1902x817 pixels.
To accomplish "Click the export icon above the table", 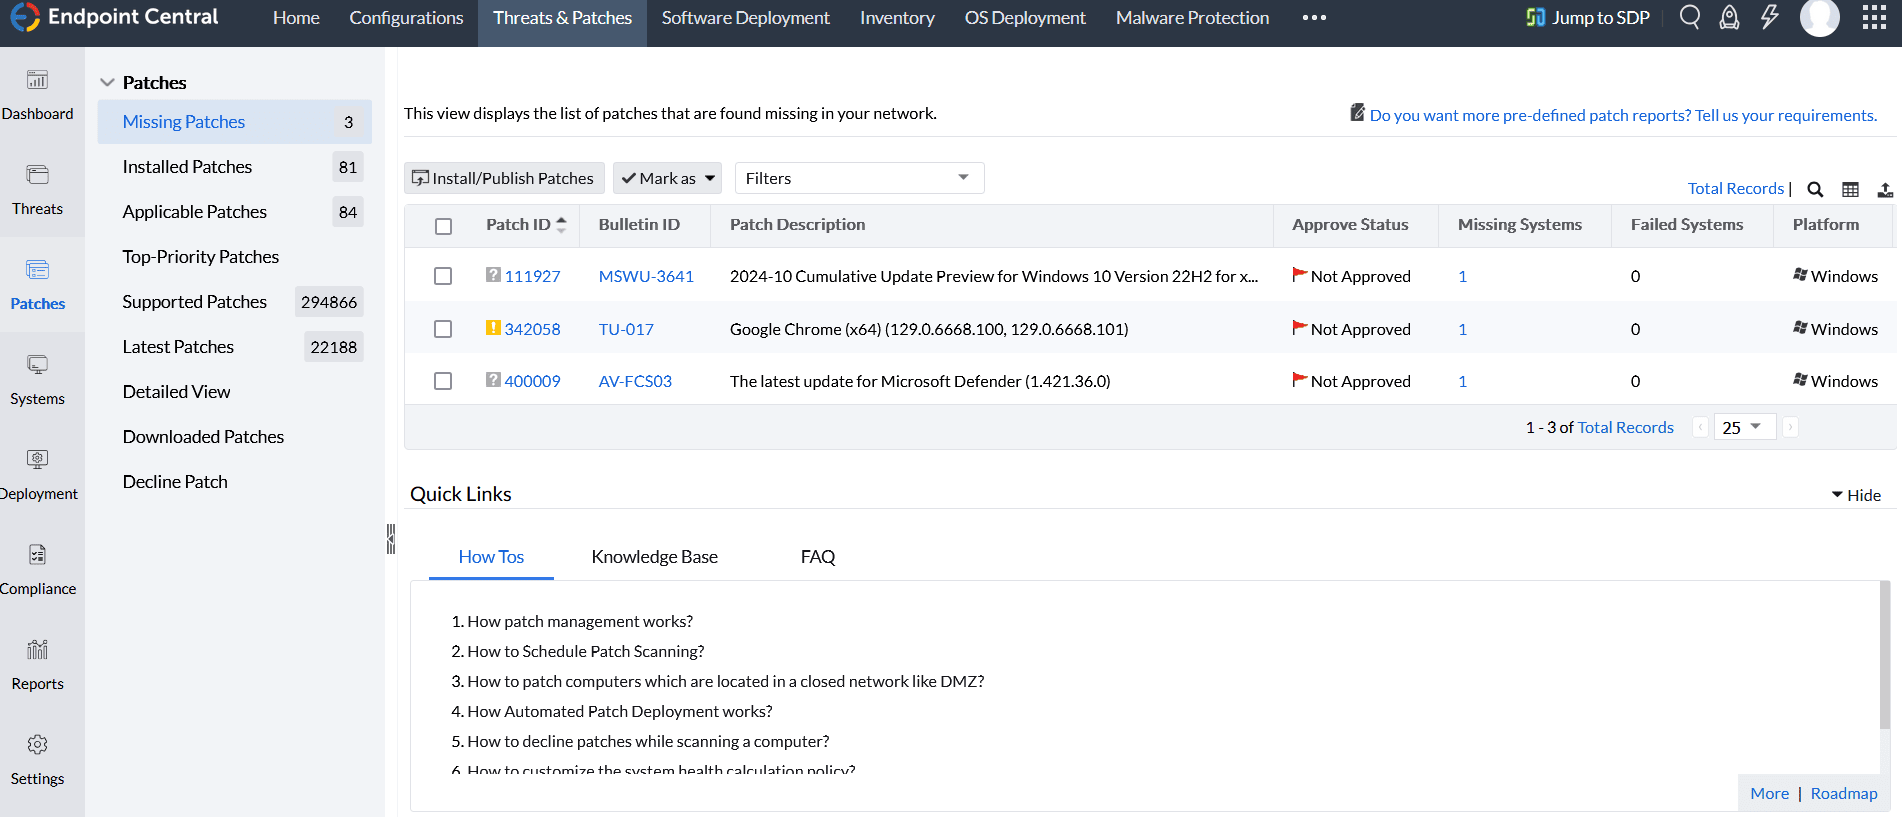I will [x=1885, y=189].
